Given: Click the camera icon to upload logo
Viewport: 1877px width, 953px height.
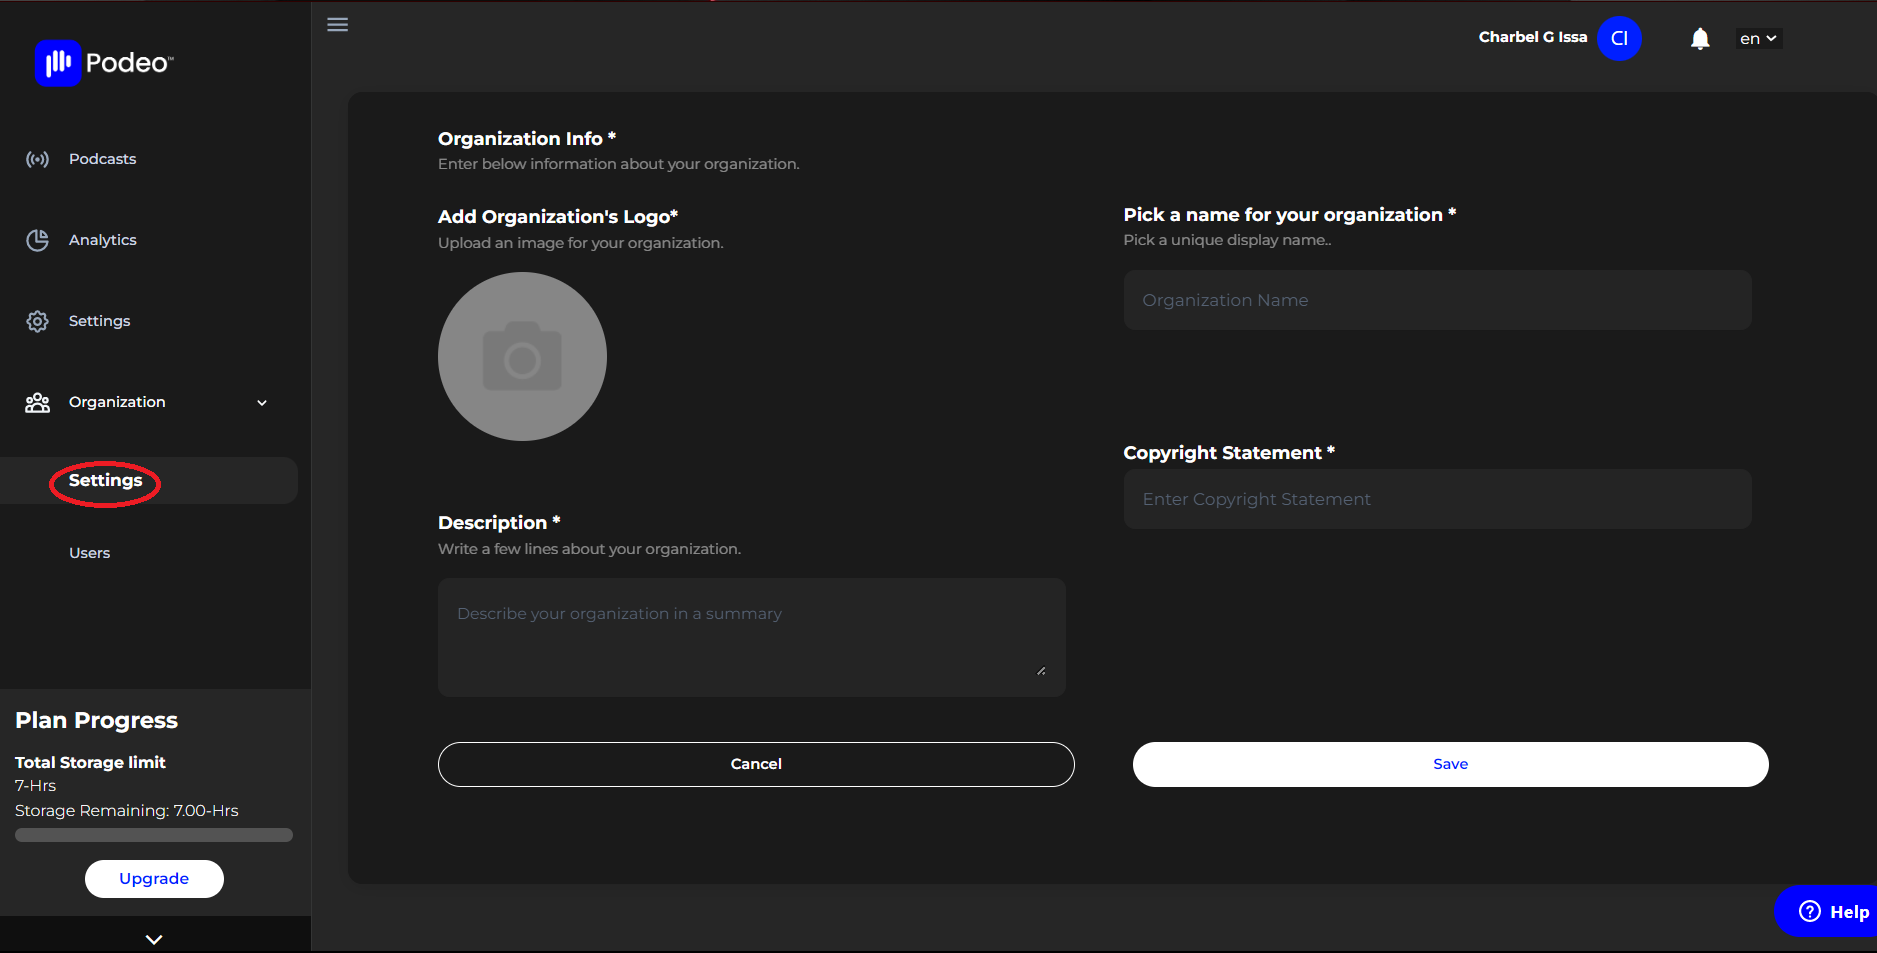Looking at the screenshot, I should pyautogui.click(x=522, y=356).
